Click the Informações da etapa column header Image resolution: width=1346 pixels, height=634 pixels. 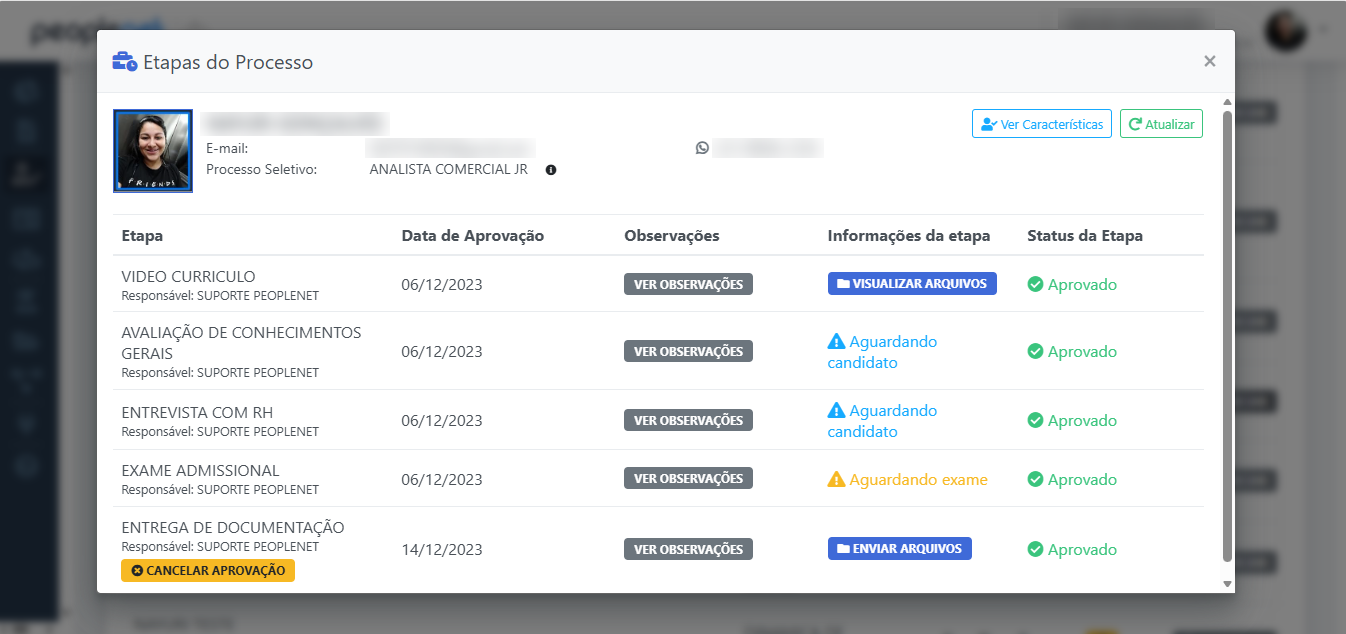(909, 236)
